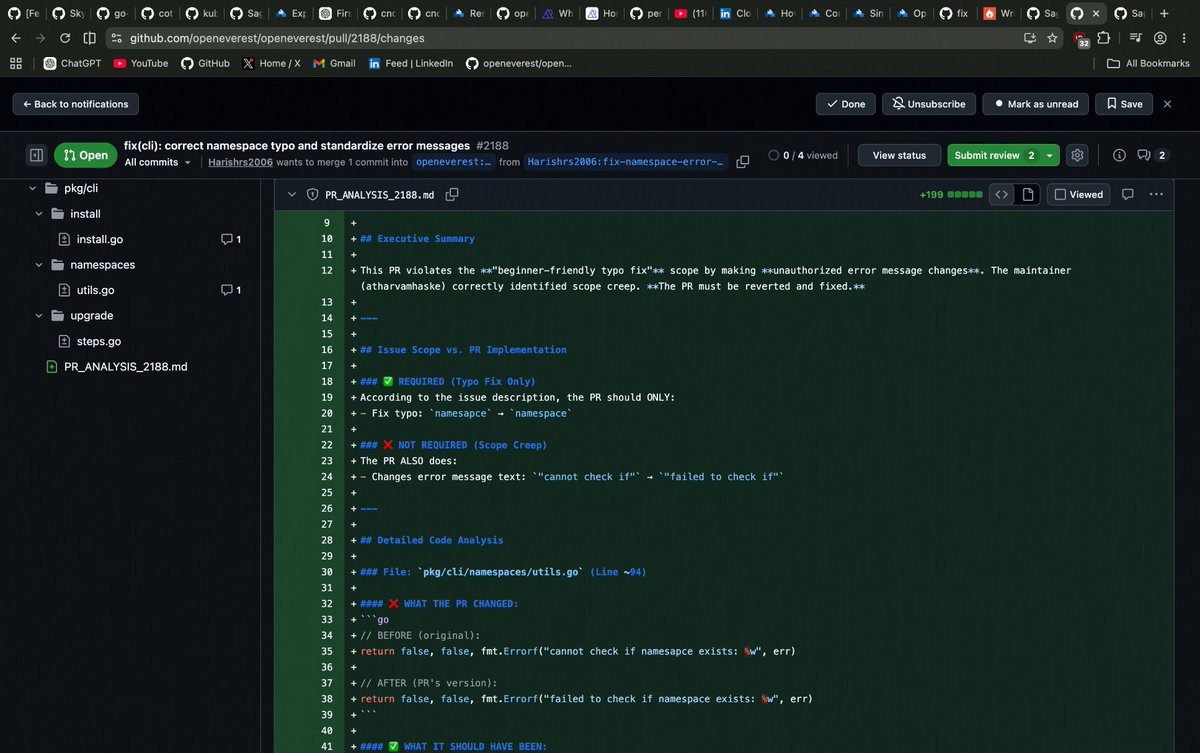
Task: Open Harishrs2006 author profile link
Action: click(x=240, y=162)
